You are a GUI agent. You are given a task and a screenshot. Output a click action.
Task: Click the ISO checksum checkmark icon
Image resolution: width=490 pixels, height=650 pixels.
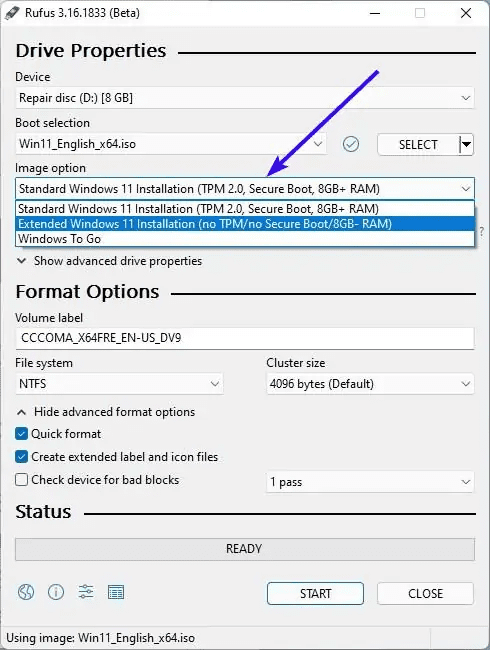351,144
